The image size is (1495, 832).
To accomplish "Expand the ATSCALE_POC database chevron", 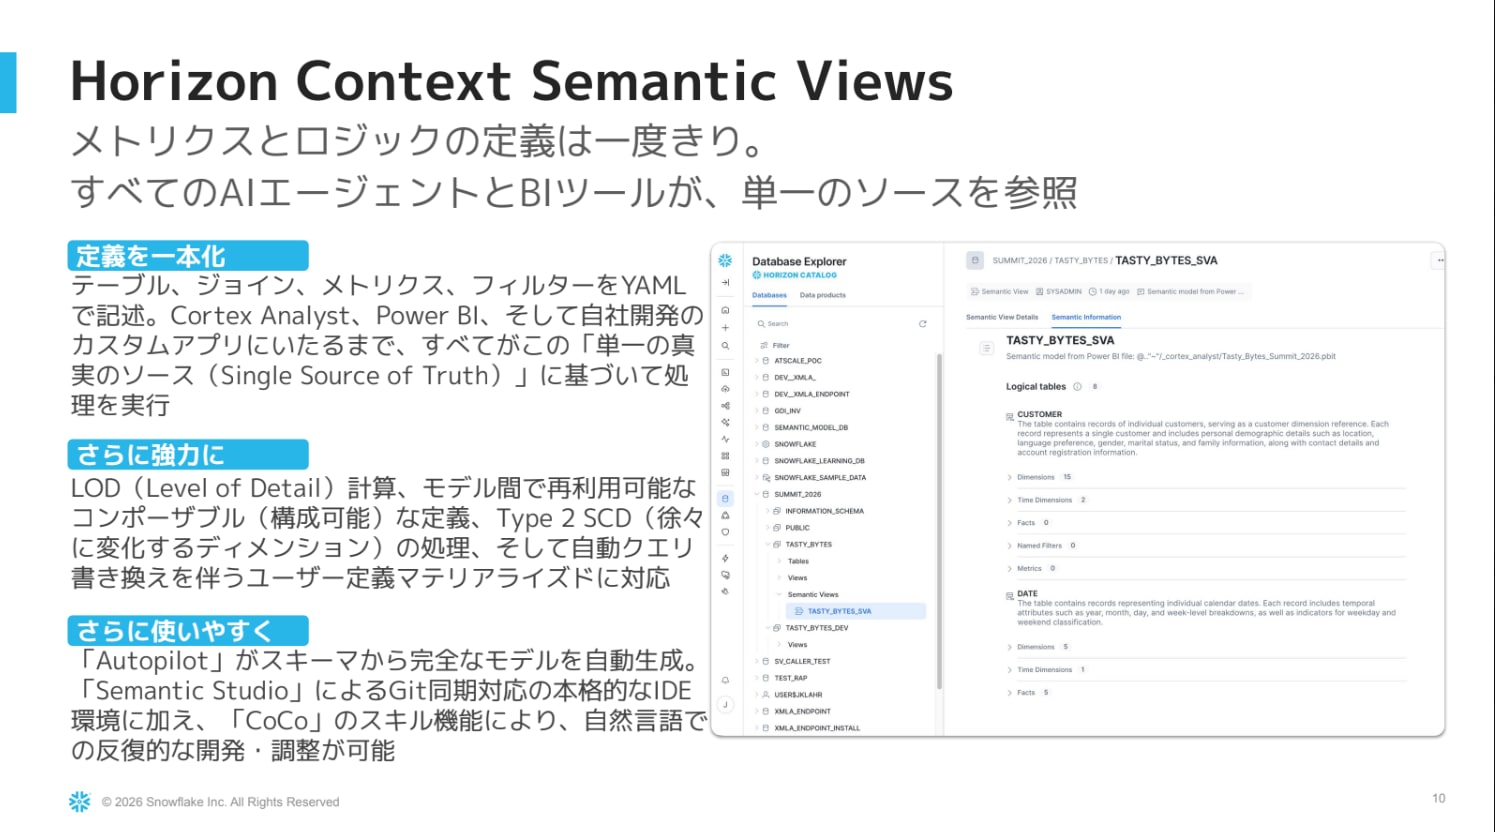I will (757, 361).
